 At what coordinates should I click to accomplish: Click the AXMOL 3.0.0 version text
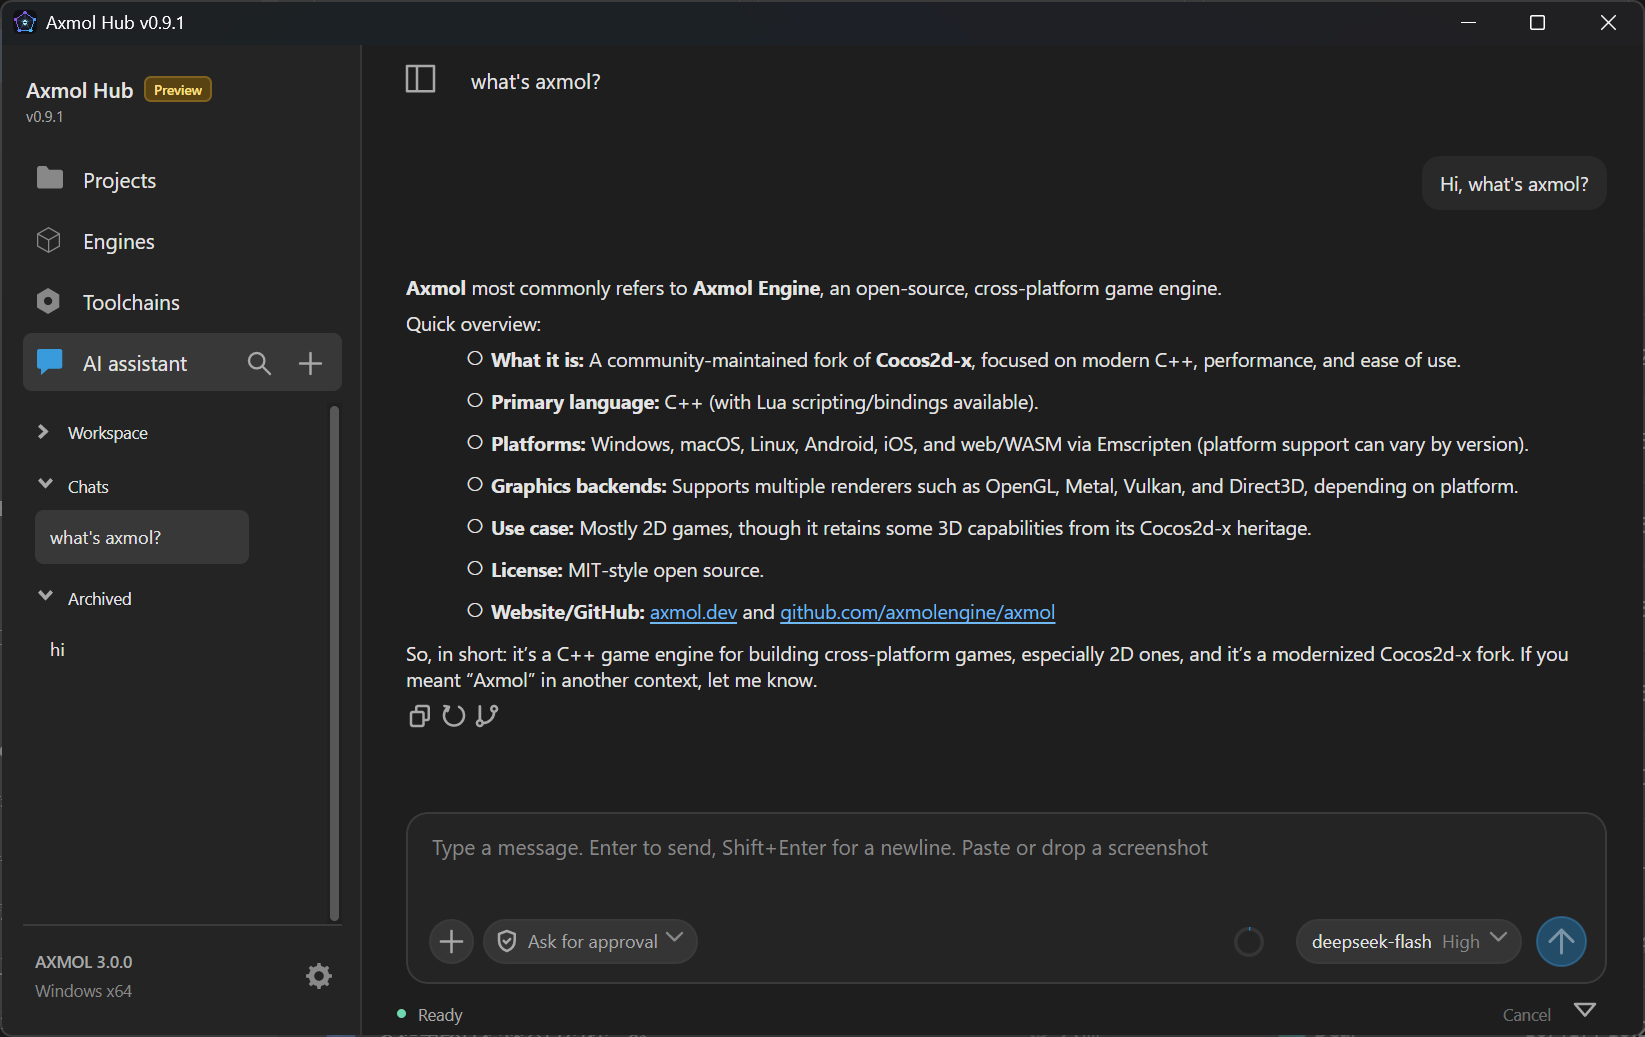click(84, 962)
